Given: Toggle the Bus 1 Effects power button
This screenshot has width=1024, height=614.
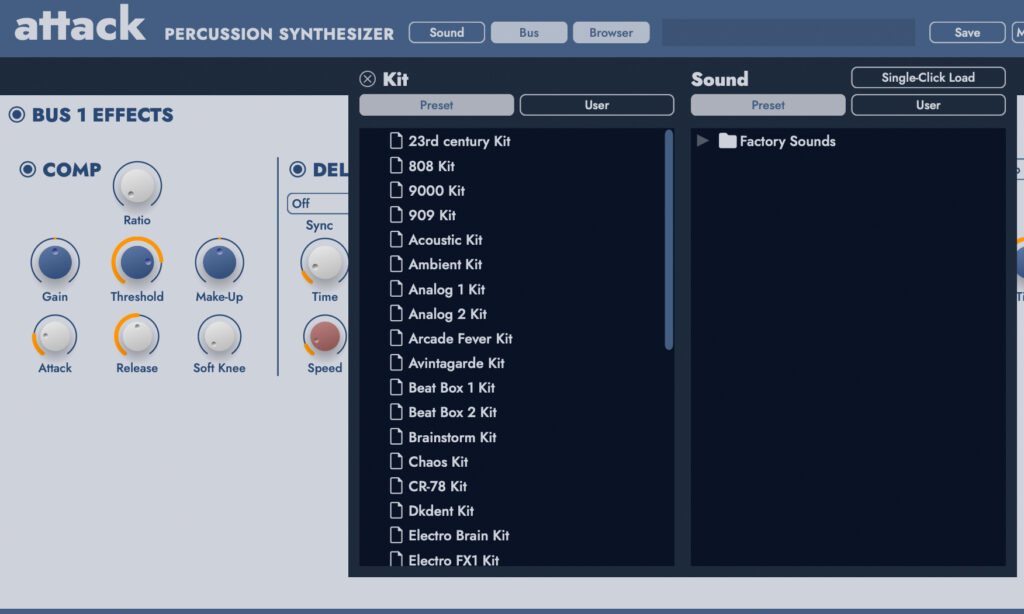Looking at the screenshot, I should click(x=17, y=115).
